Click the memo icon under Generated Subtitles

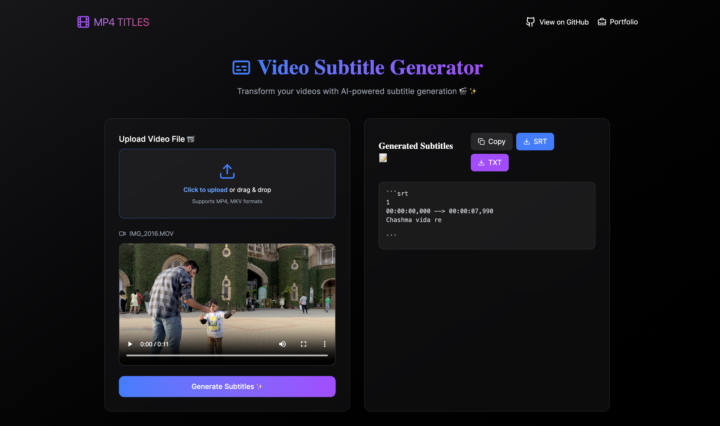(383, 158)
